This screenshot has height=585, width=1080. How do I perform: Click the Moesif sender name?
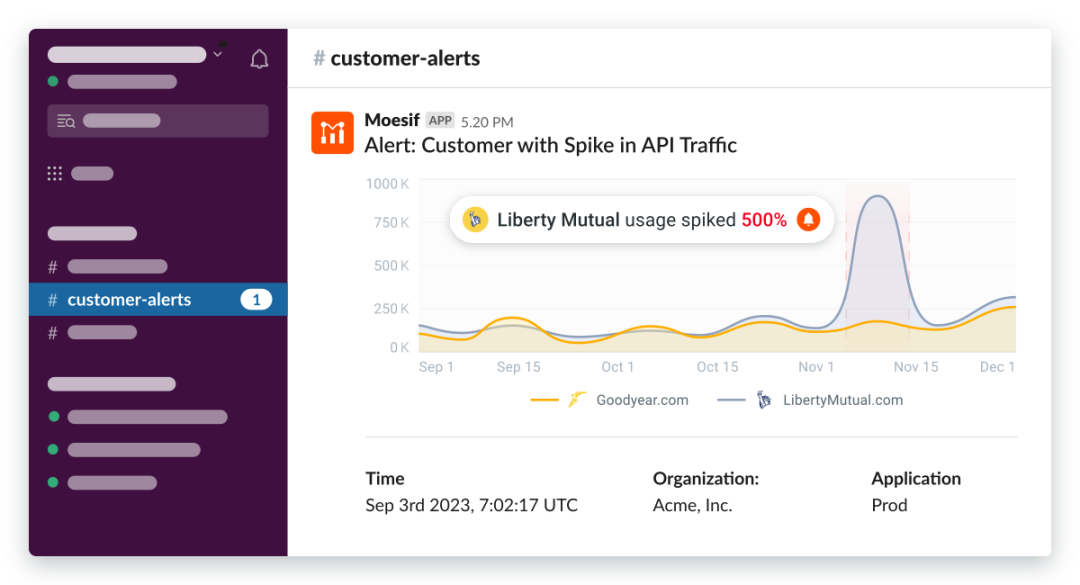392,120
